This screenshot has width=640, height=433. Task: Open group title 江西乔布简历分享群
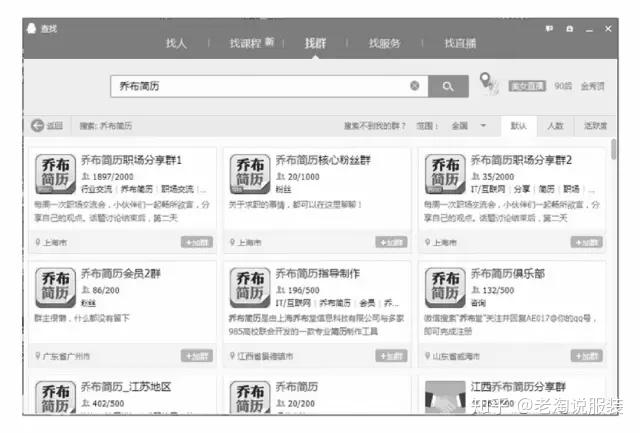518,386
